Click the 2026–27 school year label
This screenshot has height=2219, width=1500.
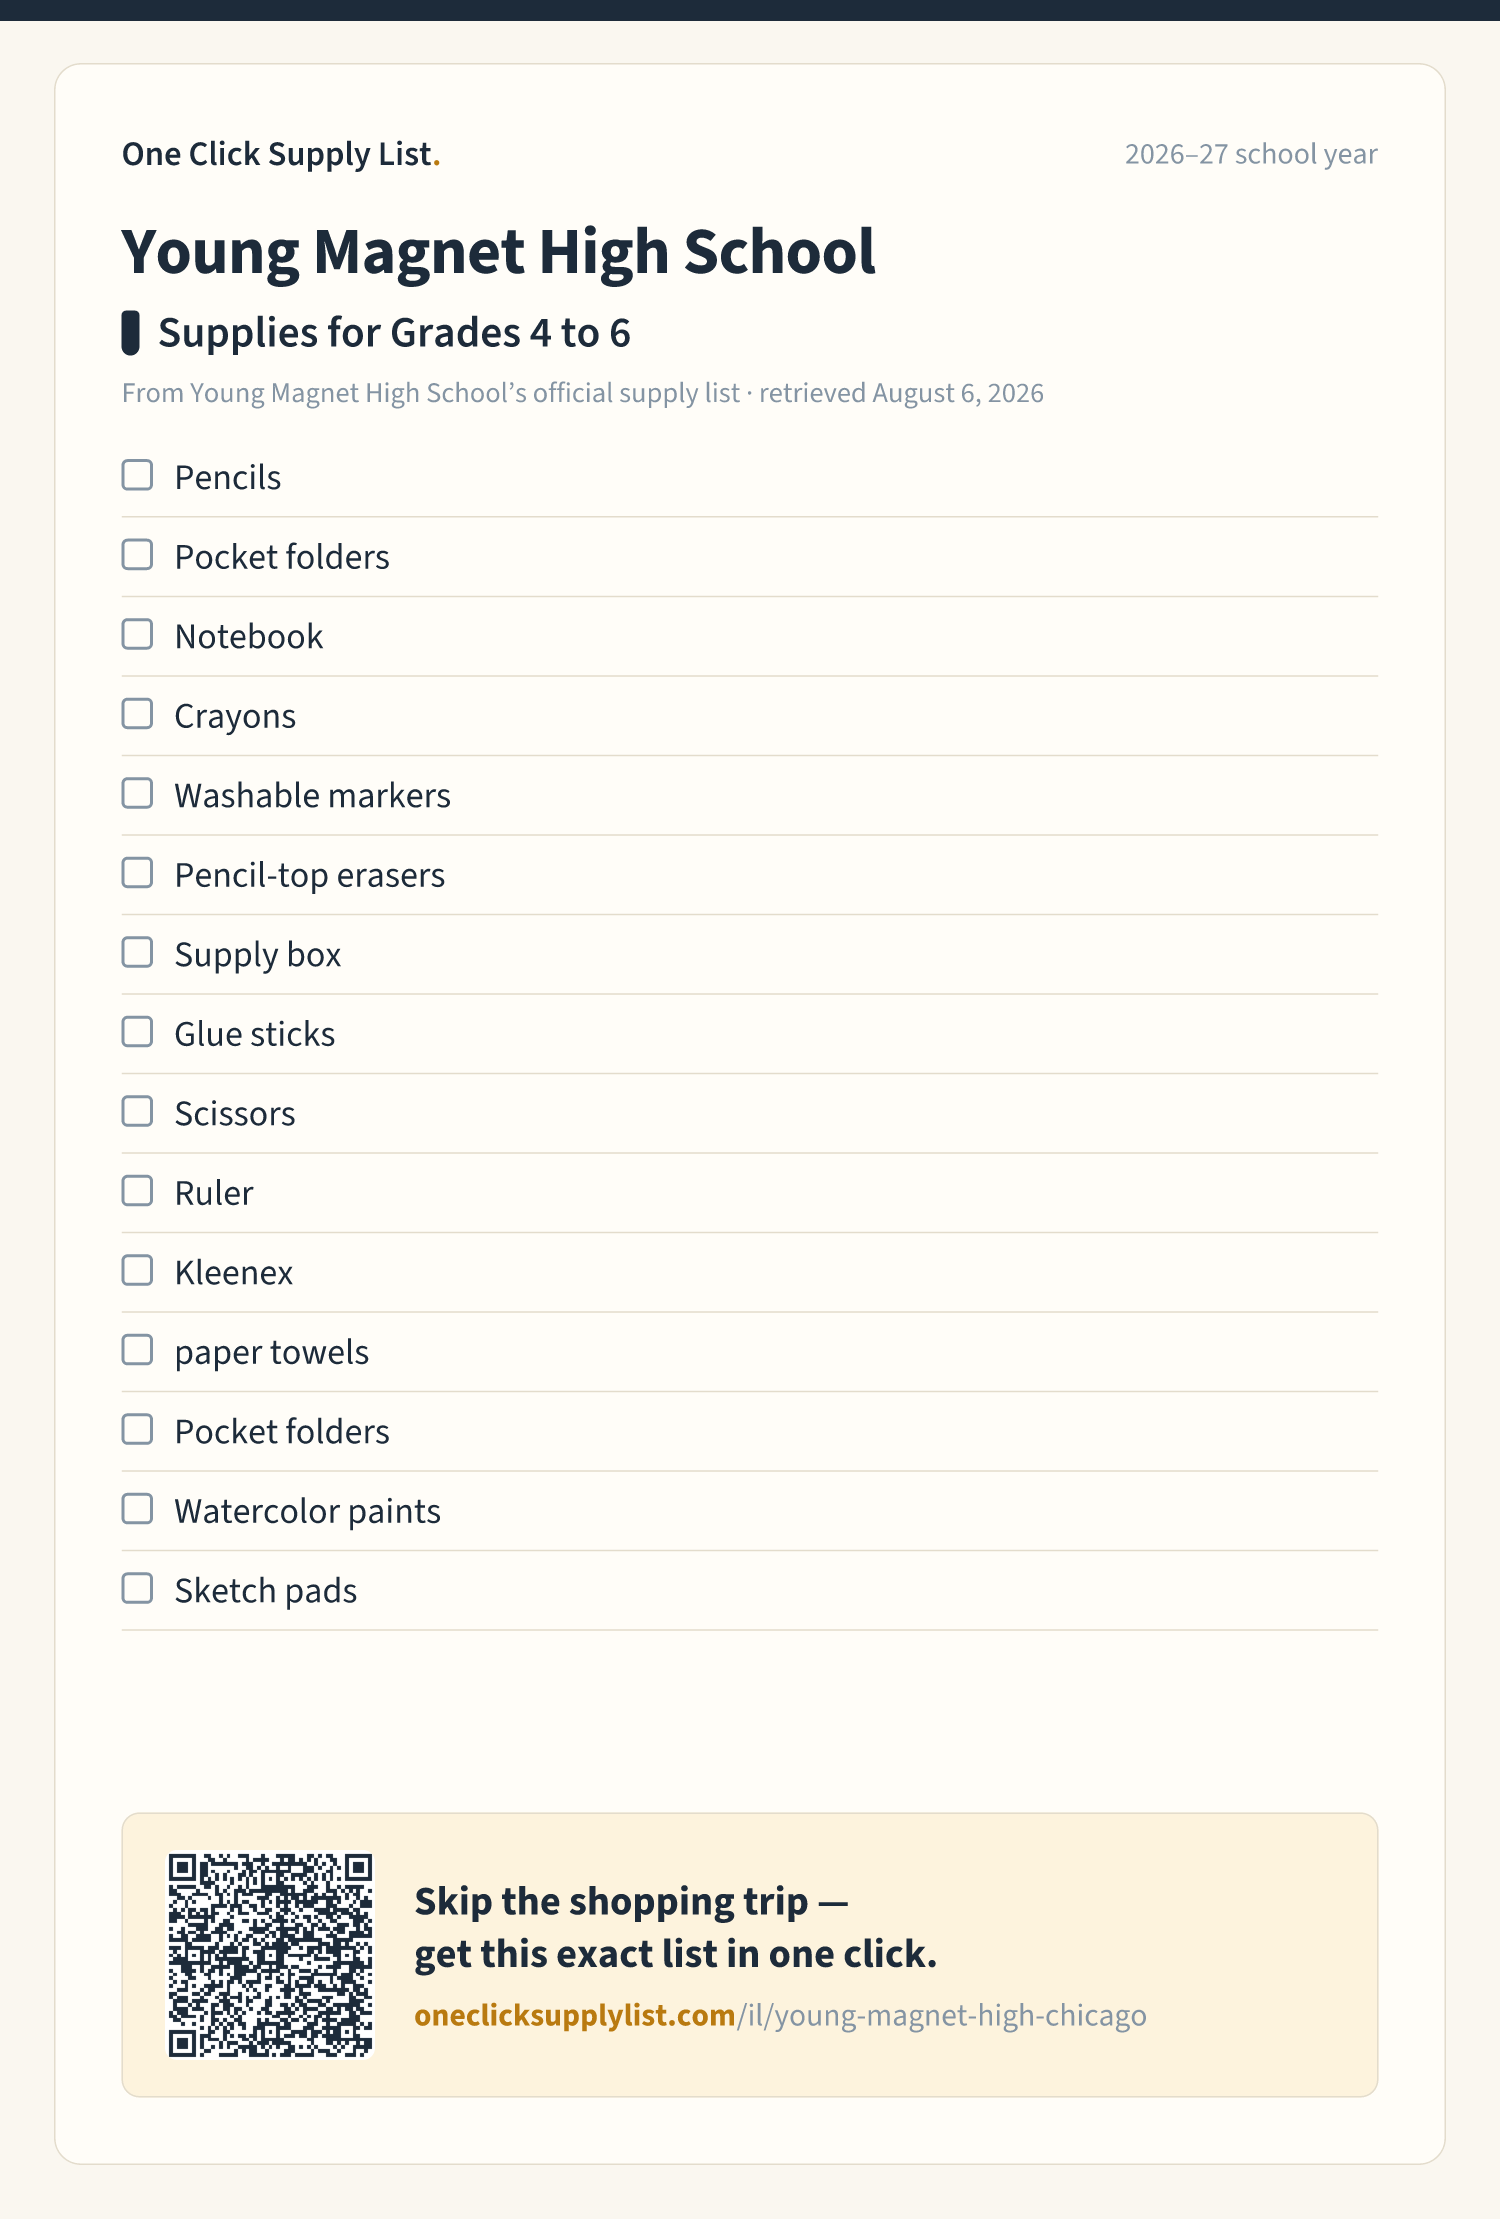(x=1251, y=154)
